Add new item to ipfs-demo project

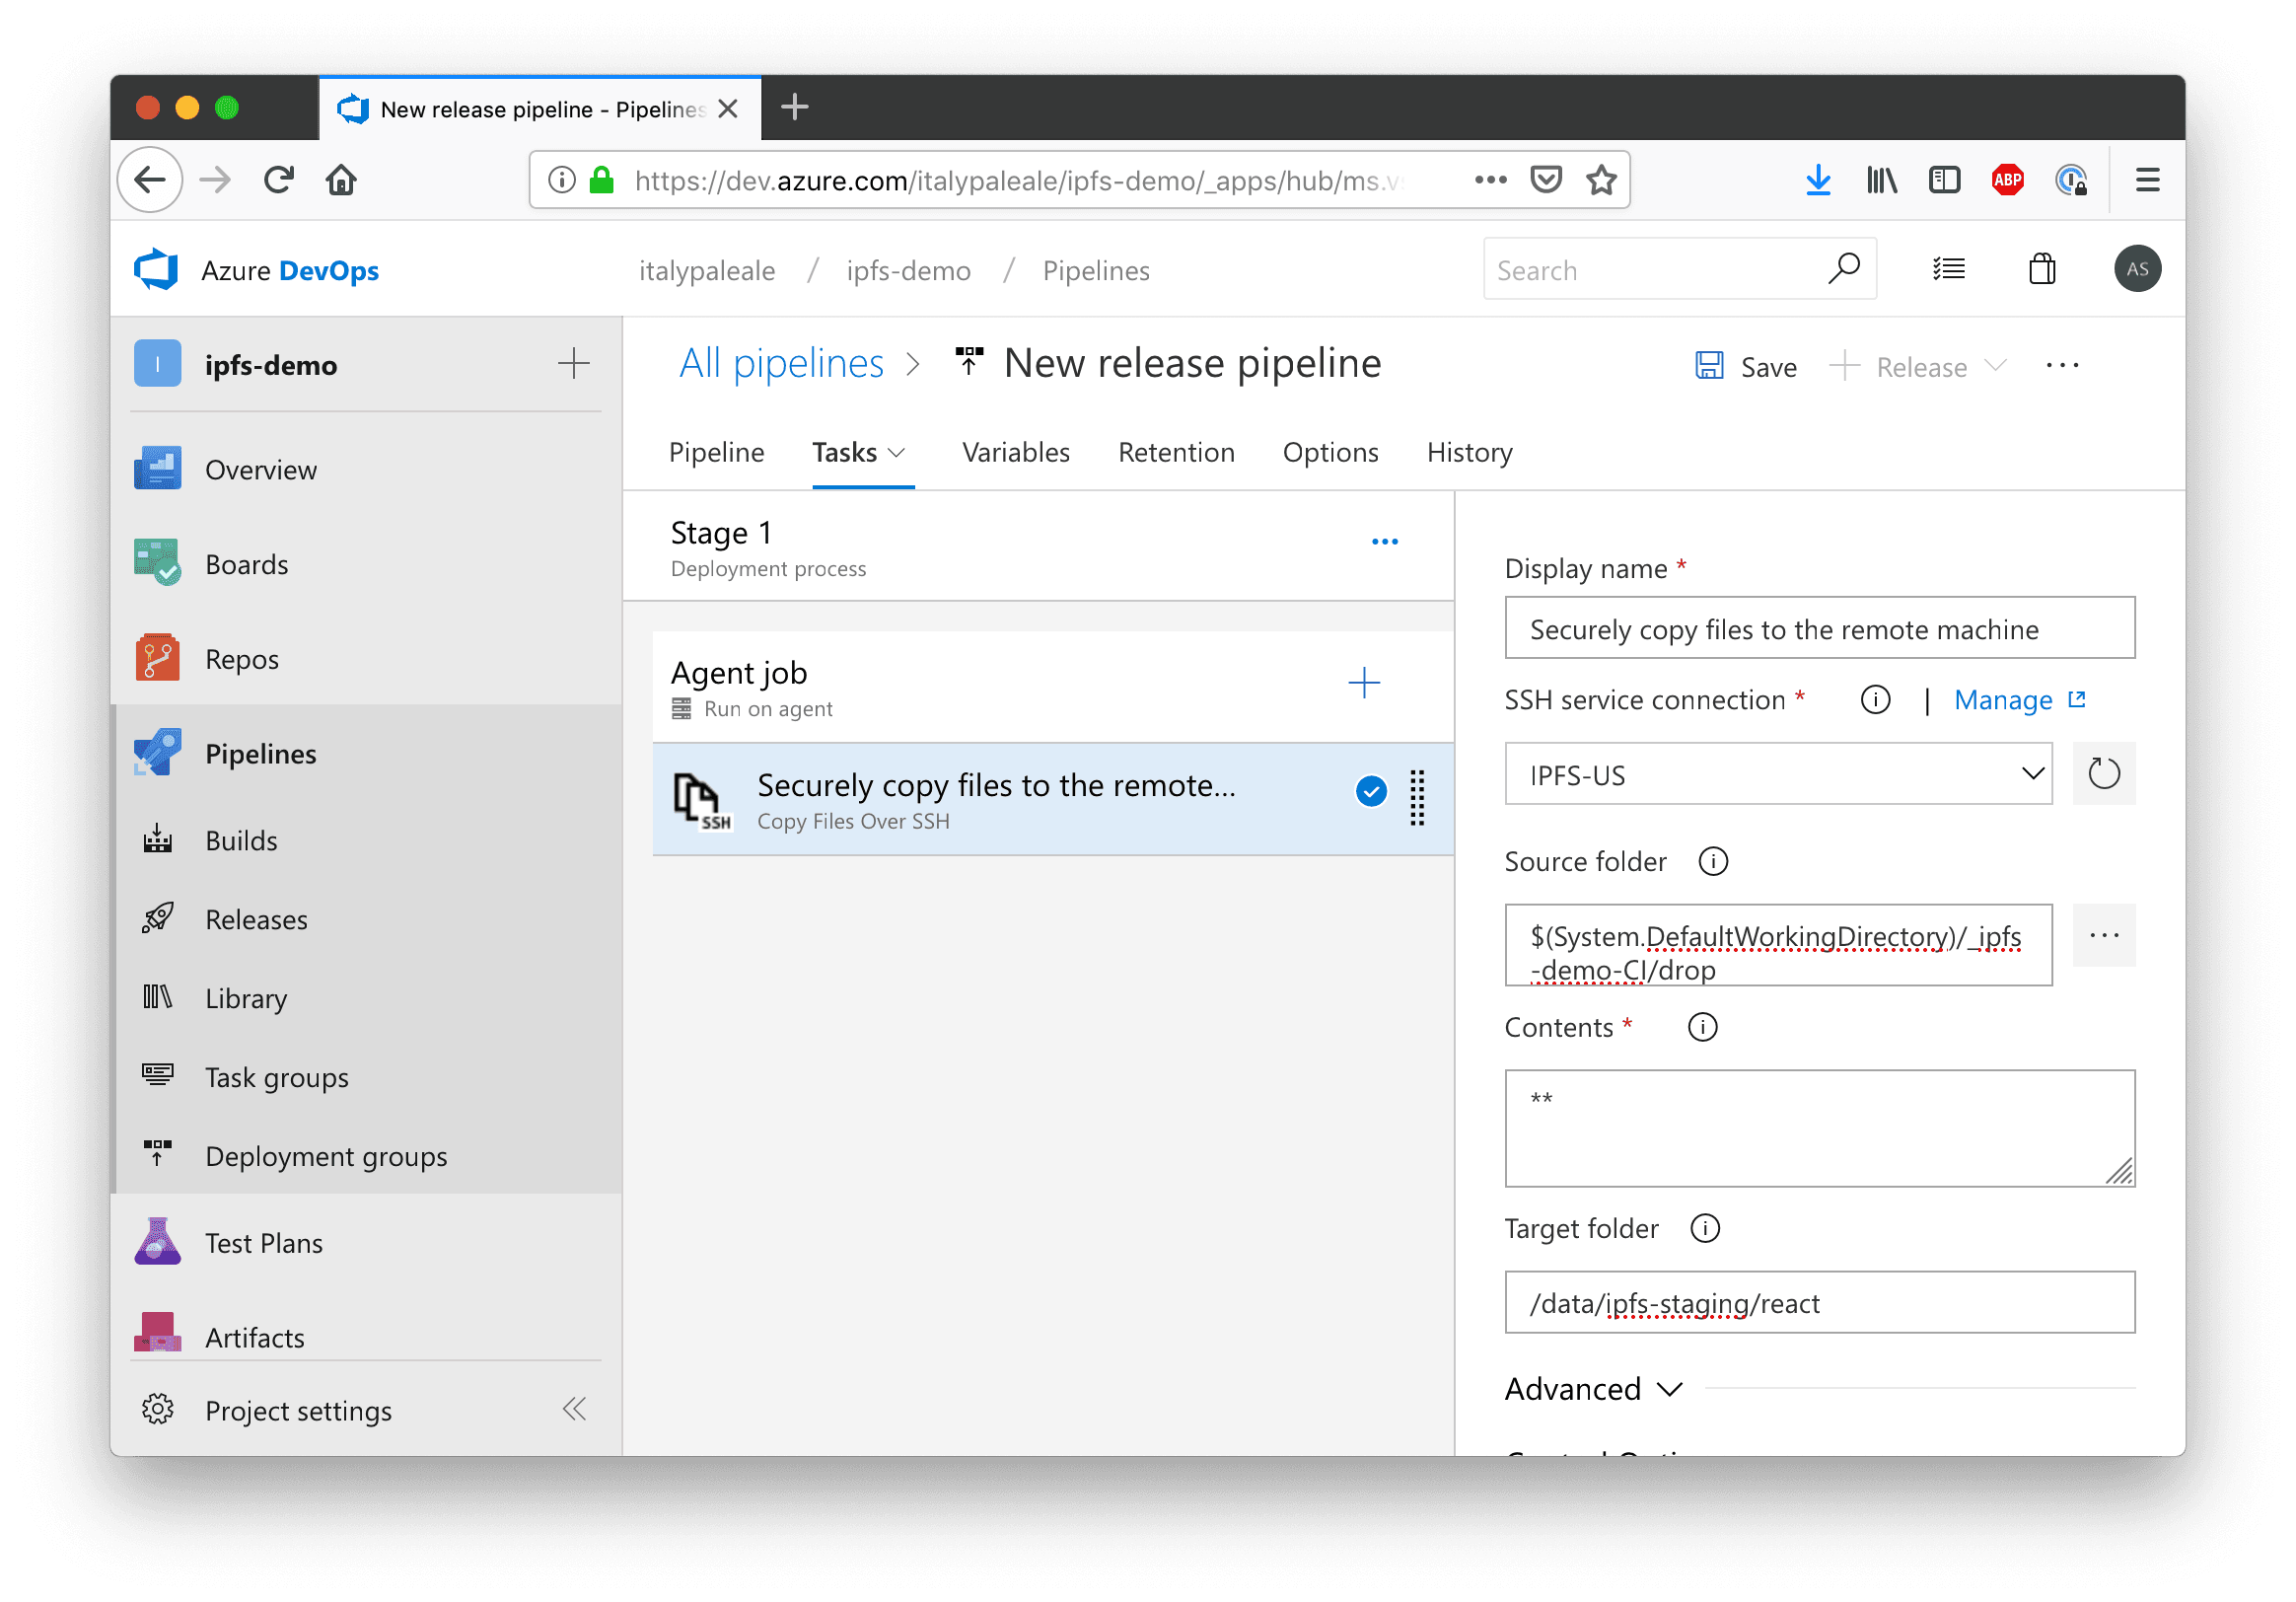pos(573,363)
